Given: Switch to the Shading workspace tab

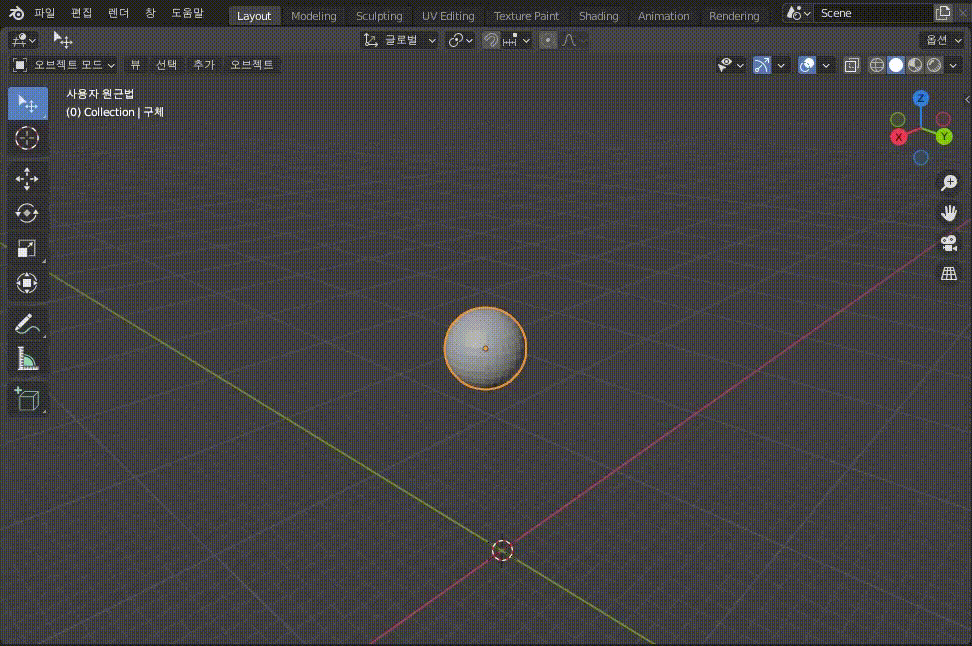Looking at the screenshot, I should click(x=599, y=16).
